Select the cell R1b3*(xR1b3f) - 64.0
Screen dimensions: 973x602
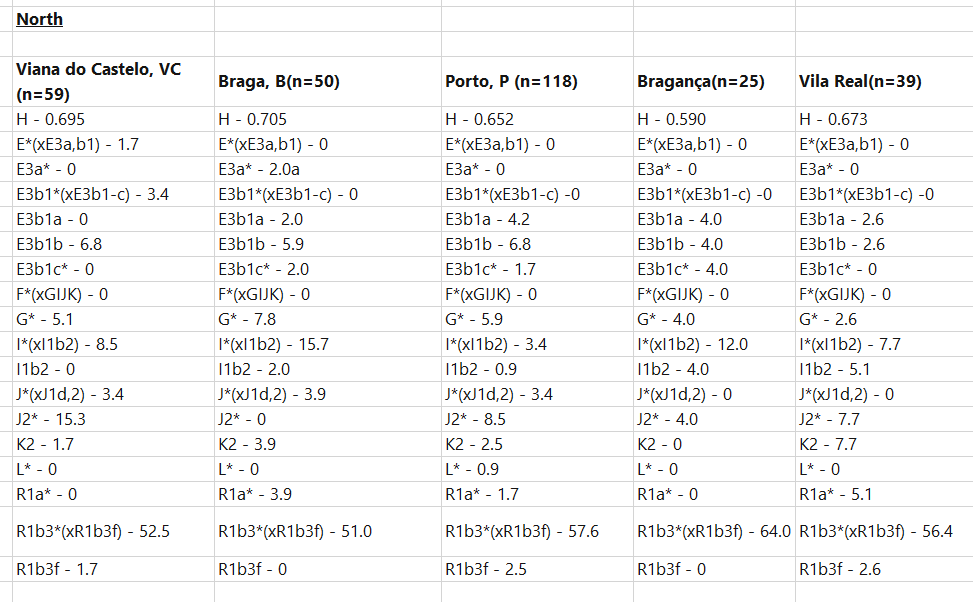tap(714, 532)
